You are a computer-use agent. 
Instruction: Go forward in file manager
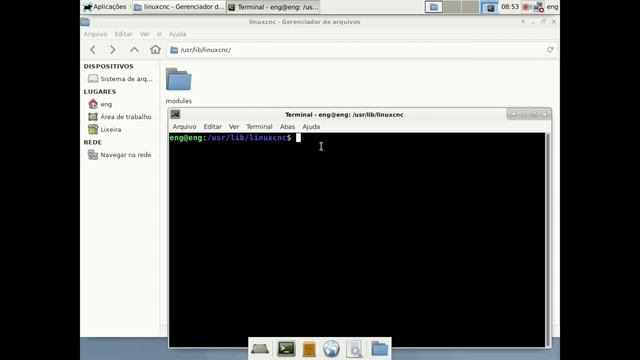pos(113,50)
